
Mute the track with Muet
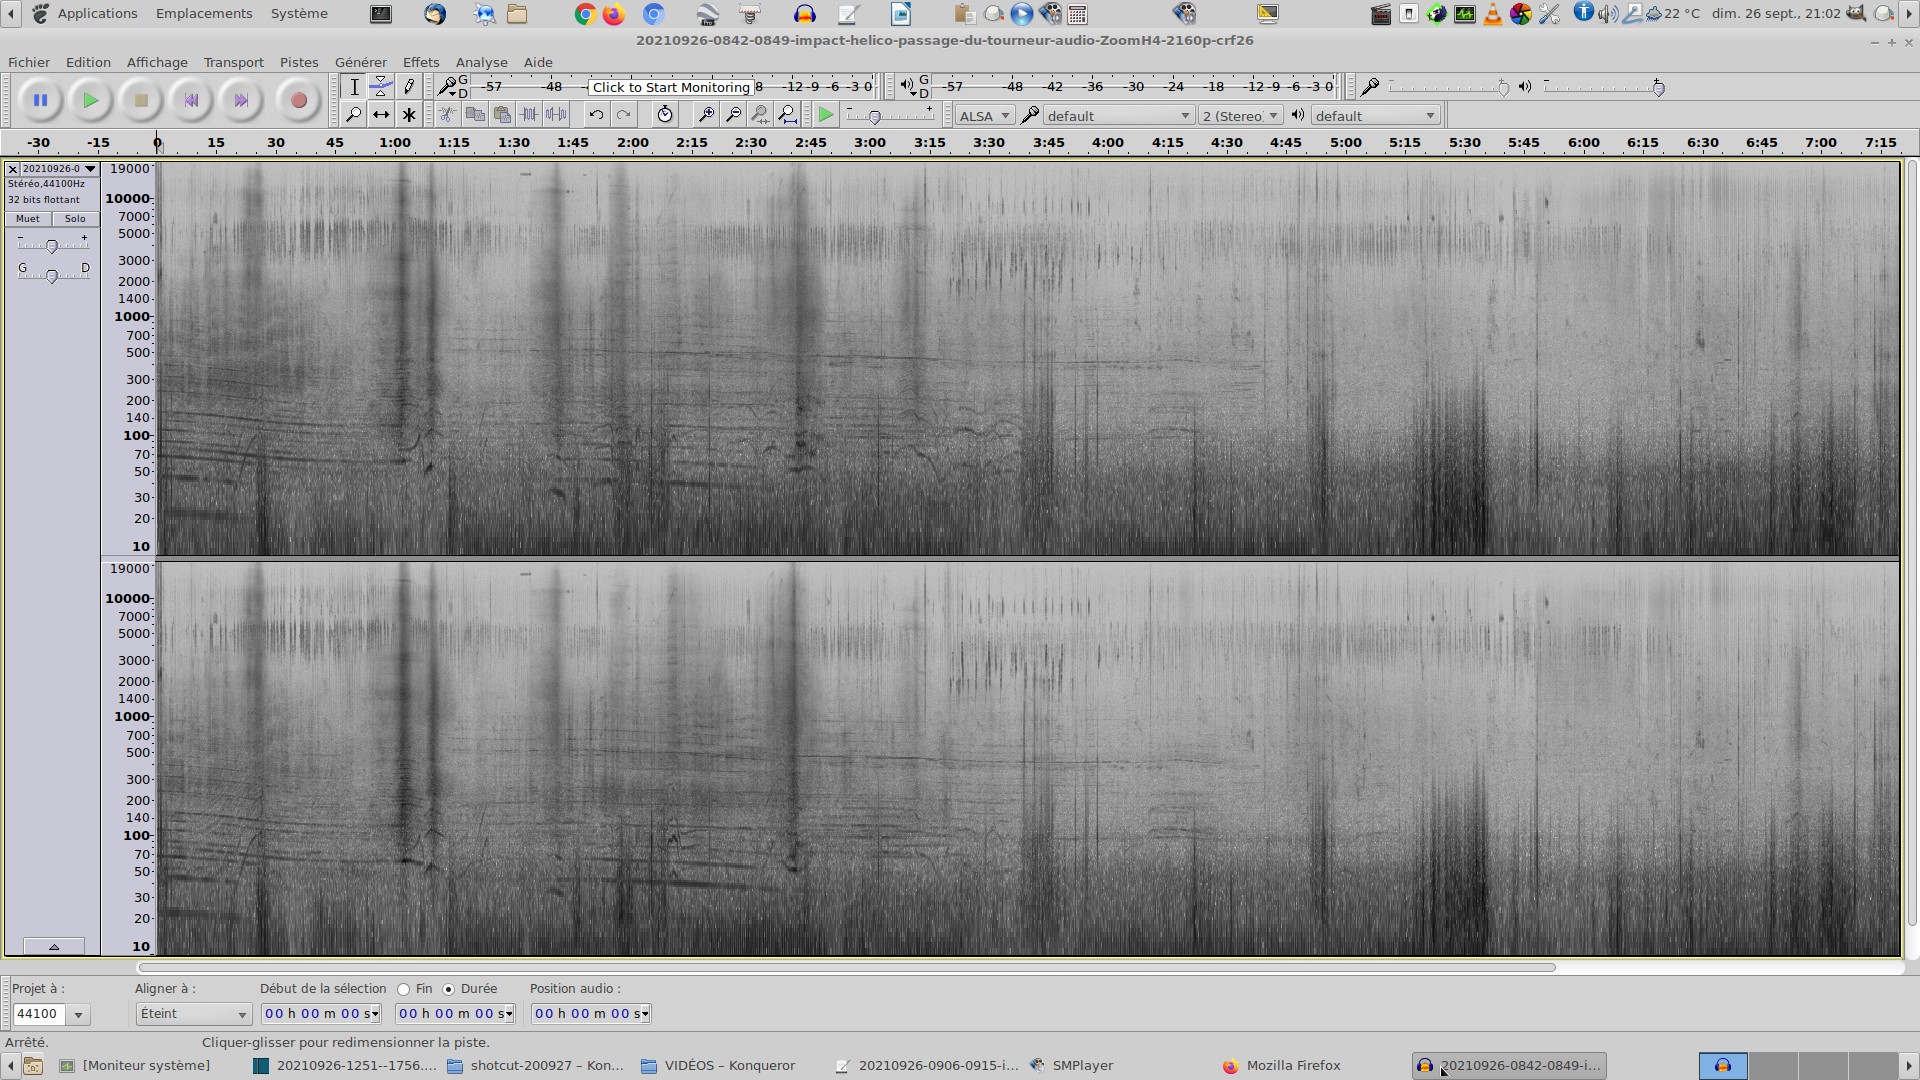point(28,219)
